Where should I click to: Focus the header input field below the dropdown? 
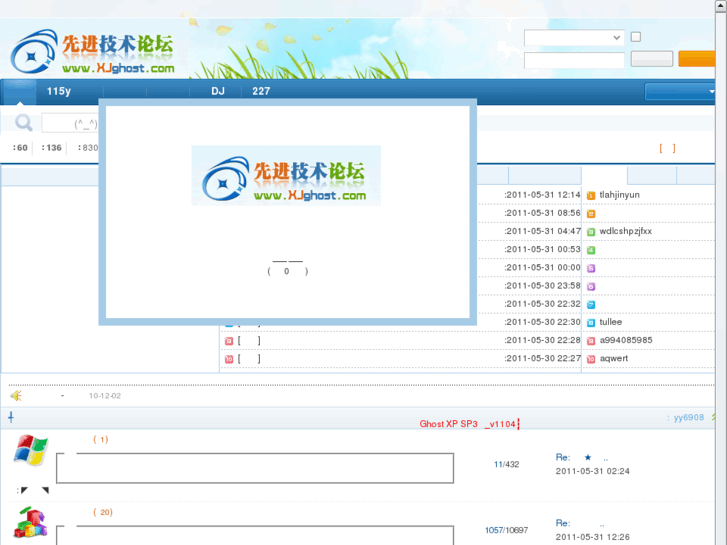tap(574, 60)
